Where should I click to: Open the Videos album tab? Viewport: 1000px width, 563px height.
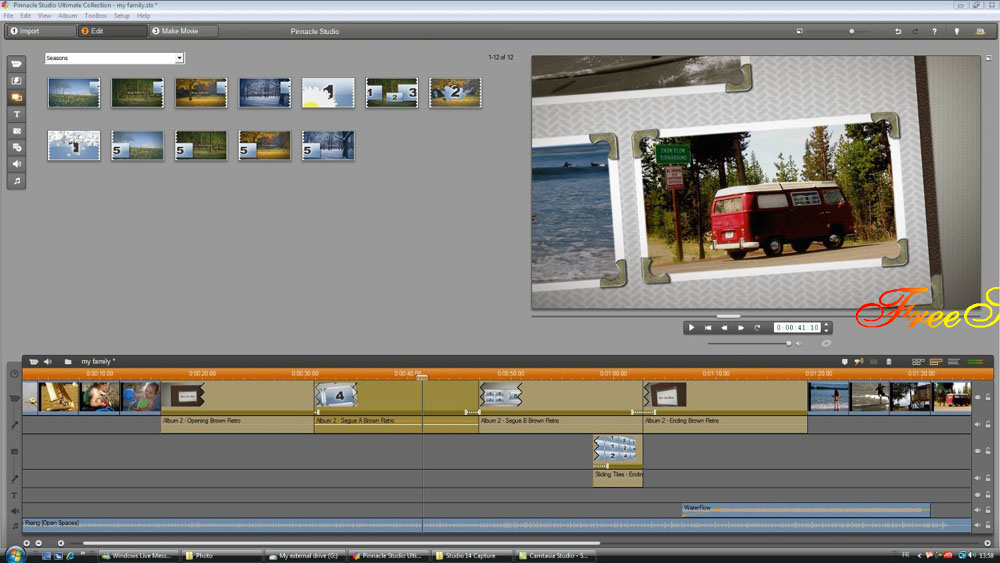[17, 64]
